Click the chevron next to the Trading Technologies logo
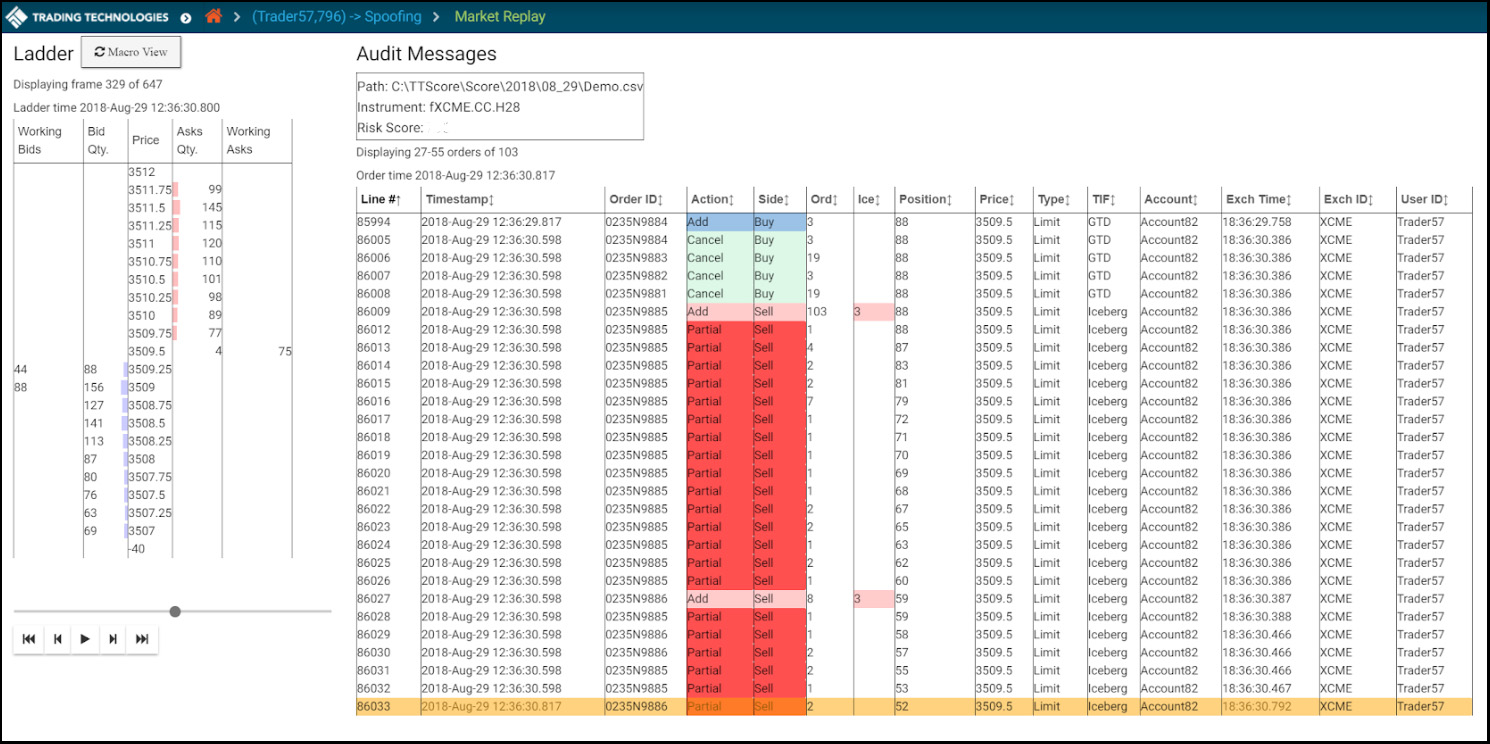 point(186,15)
